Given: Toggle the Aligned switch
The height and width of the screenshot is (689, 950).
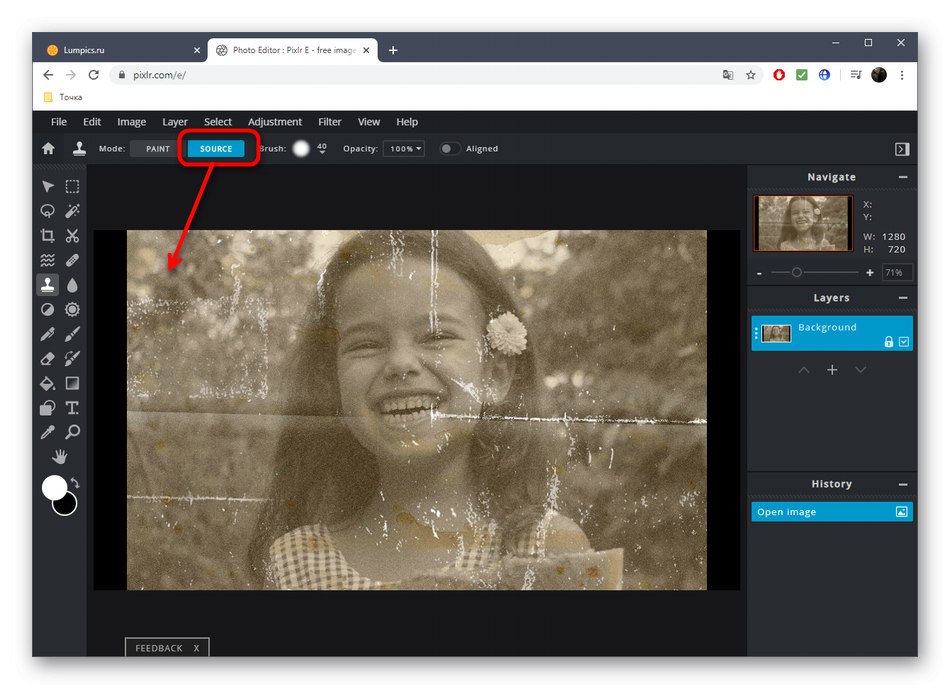Looking at the screenshot, I should [449, 148].
